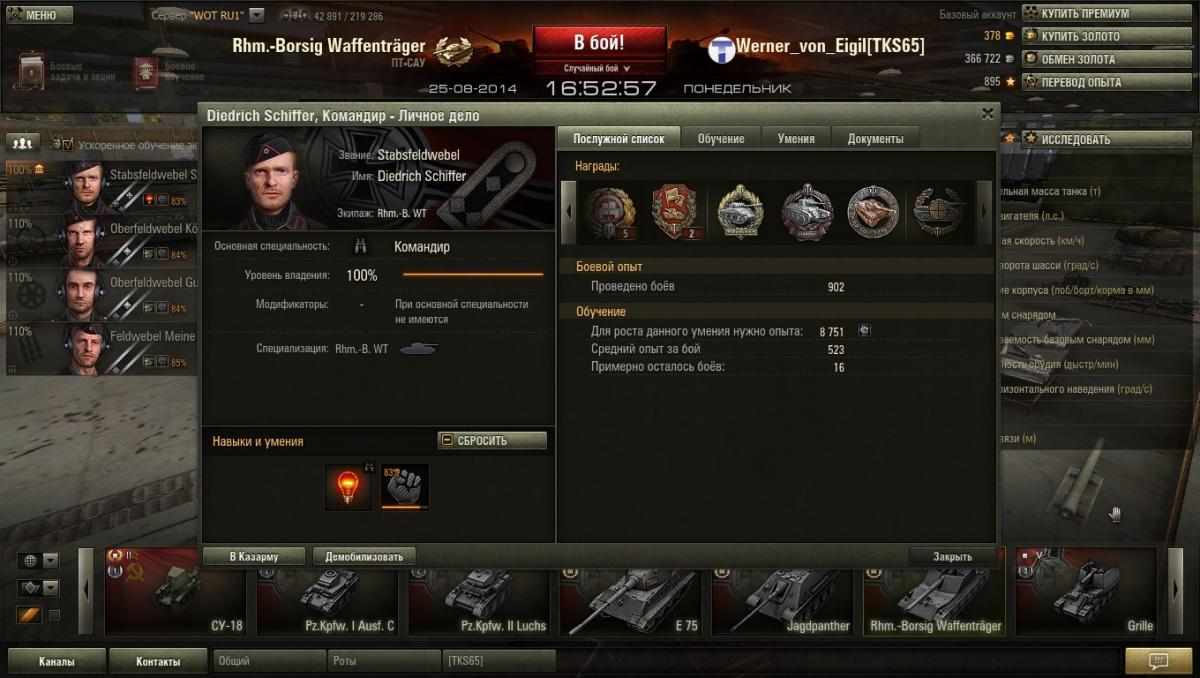Open the Общий chat channel tab
Image resolution: width=1200 pixels, height=678 pixels.
269,661
